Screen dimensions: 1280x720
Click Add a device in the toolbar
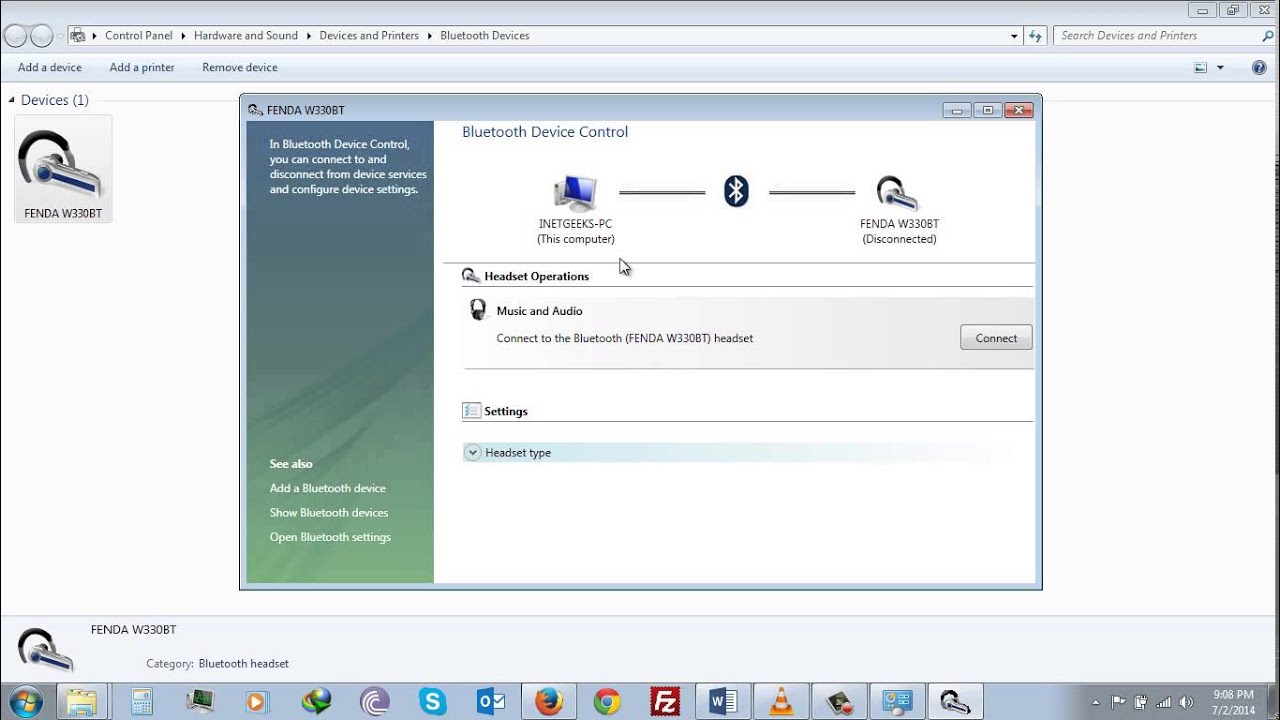(50, 67)
